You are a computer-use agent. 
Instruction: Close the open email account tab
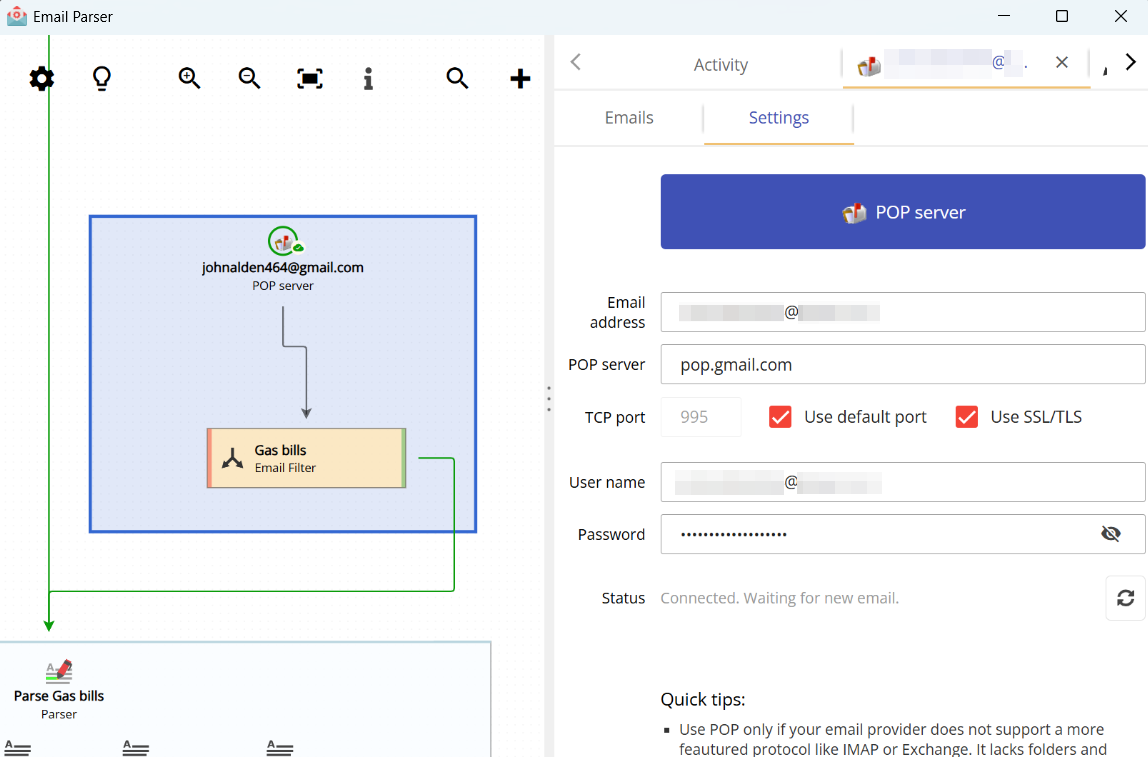1061,61
